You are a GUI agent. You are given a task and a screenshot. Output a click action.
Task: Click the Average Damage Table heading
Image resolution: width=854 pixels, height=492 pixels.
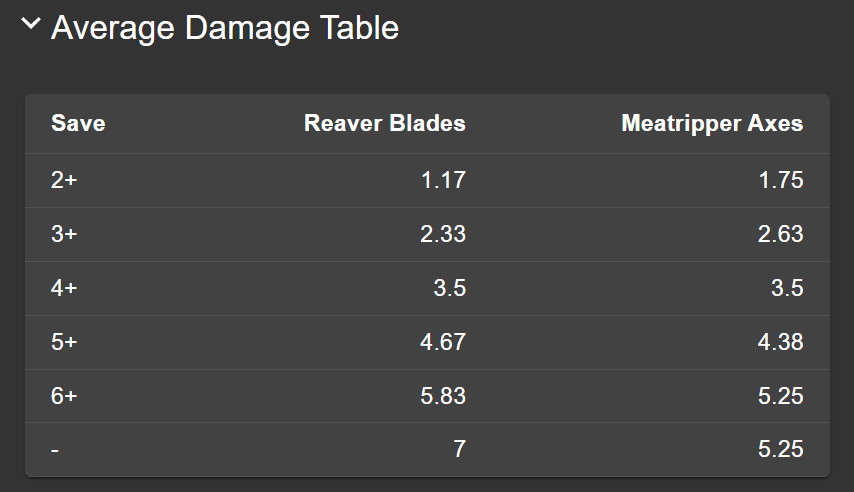point(224,28)
